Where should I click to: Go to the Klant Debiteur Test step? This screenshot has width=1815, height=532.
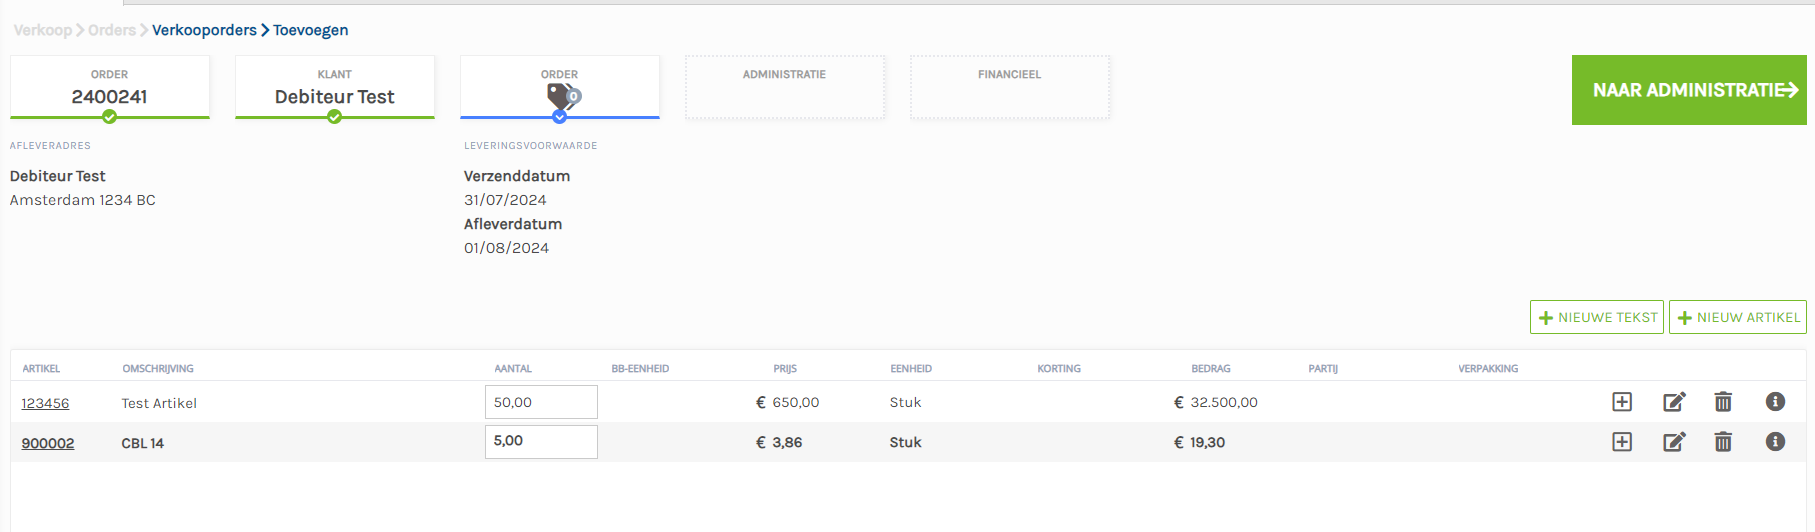tap(334, 88)
